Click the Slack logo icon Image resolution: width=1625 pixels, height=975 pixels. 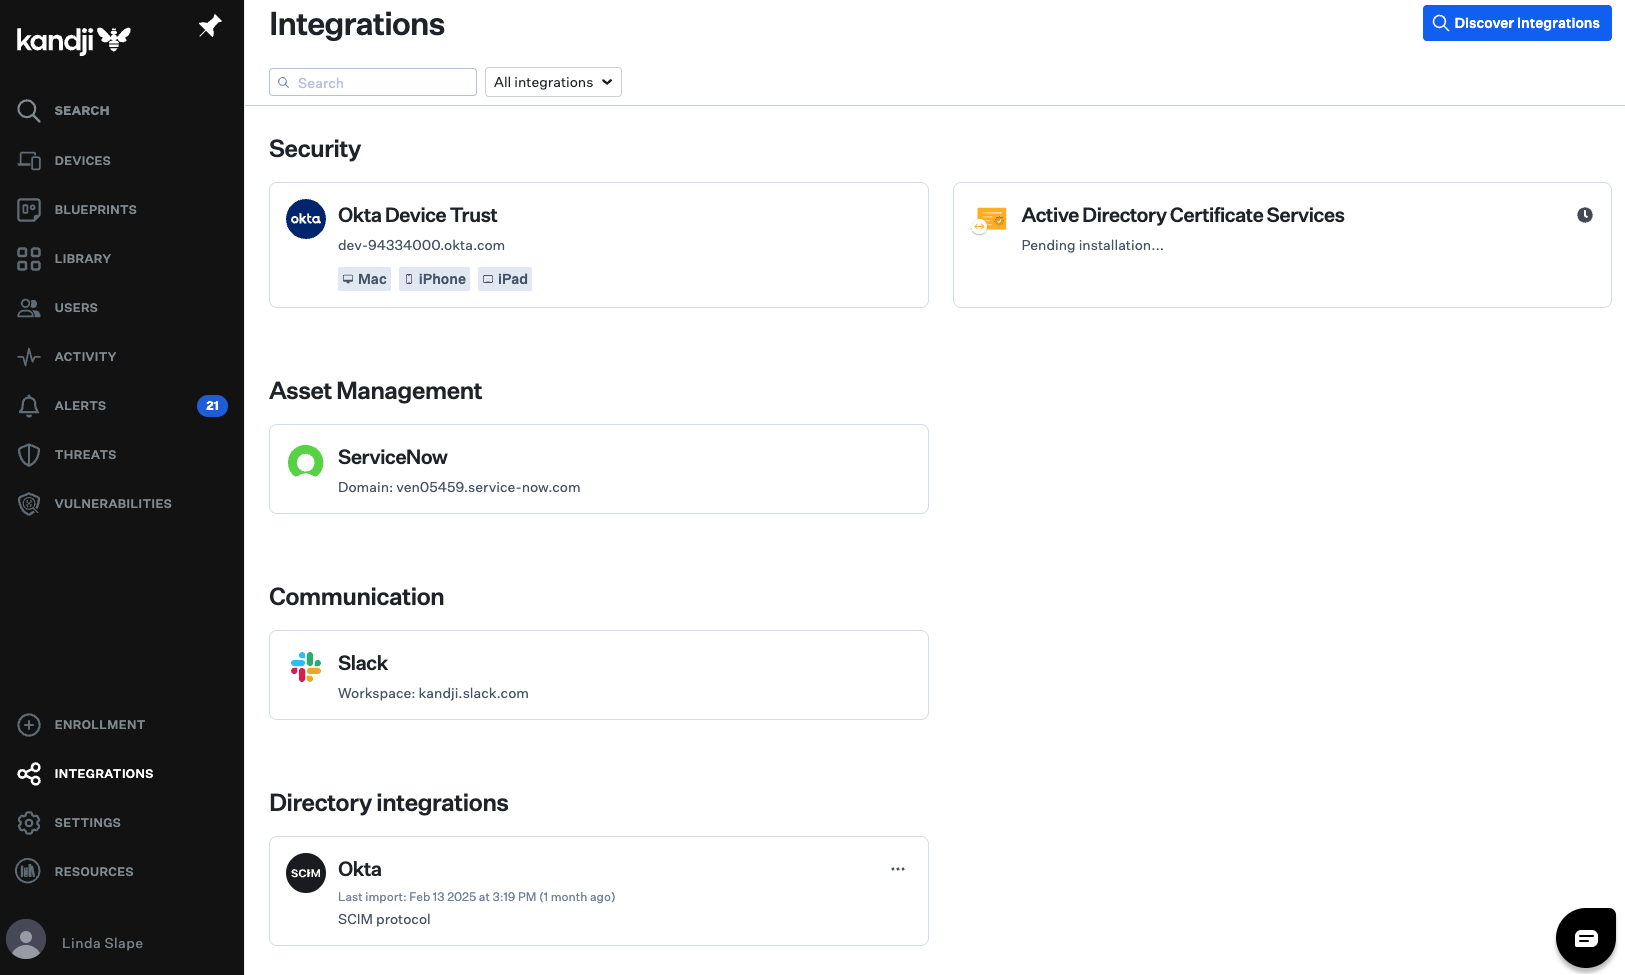point(306,667)
